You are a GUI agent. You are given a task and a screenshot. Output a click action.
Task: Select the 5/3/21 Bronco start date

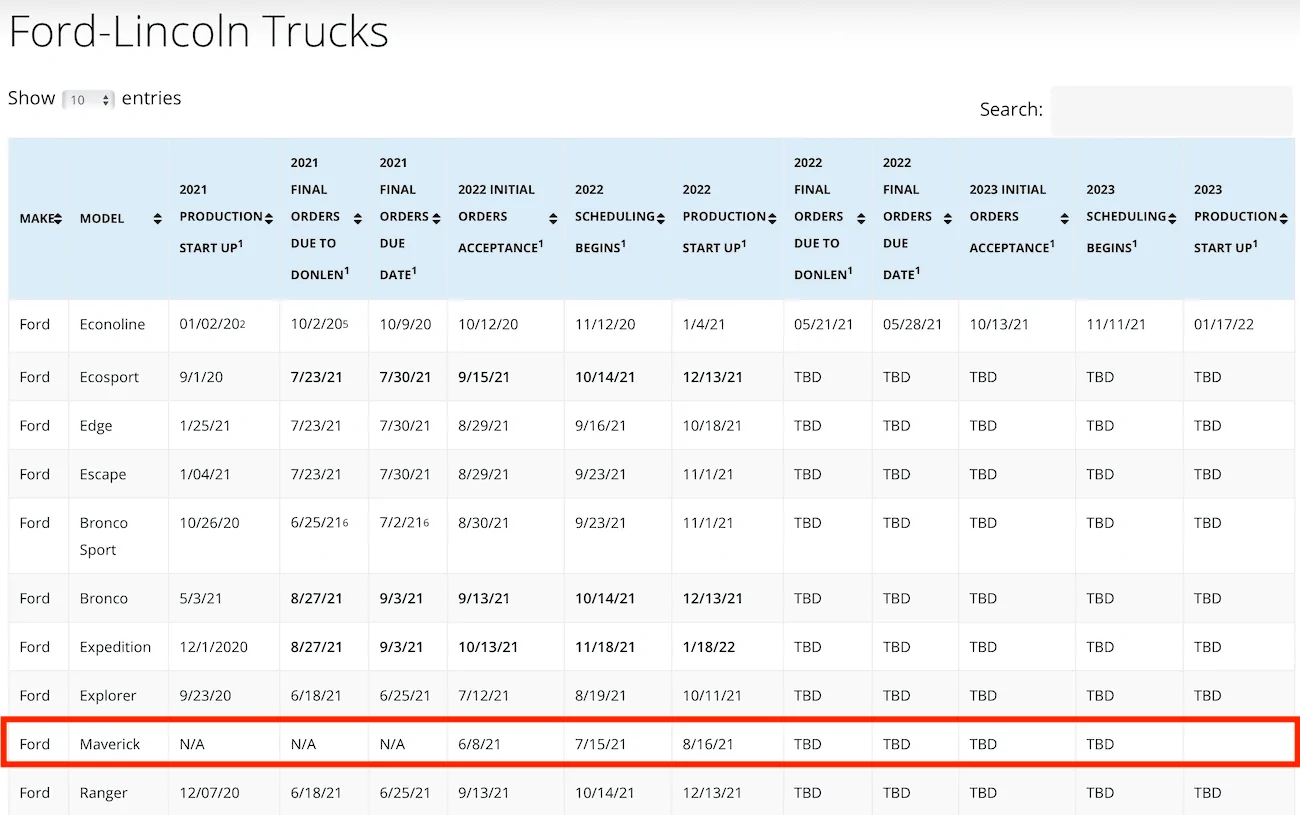click(x=201, y=599)
